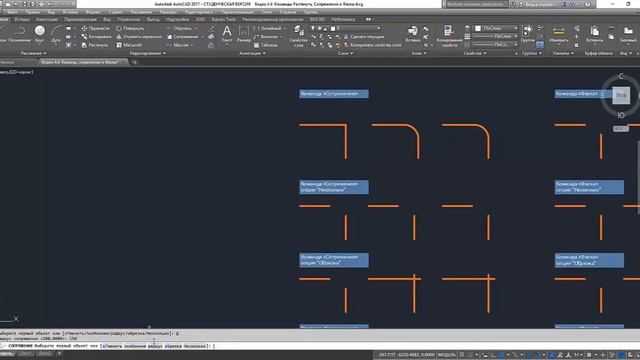Switch to the Вставка (Insert) ribbon tab
The height and width of the screenshot is (360, 640).
pyautogui.click(x=22, y=19)
